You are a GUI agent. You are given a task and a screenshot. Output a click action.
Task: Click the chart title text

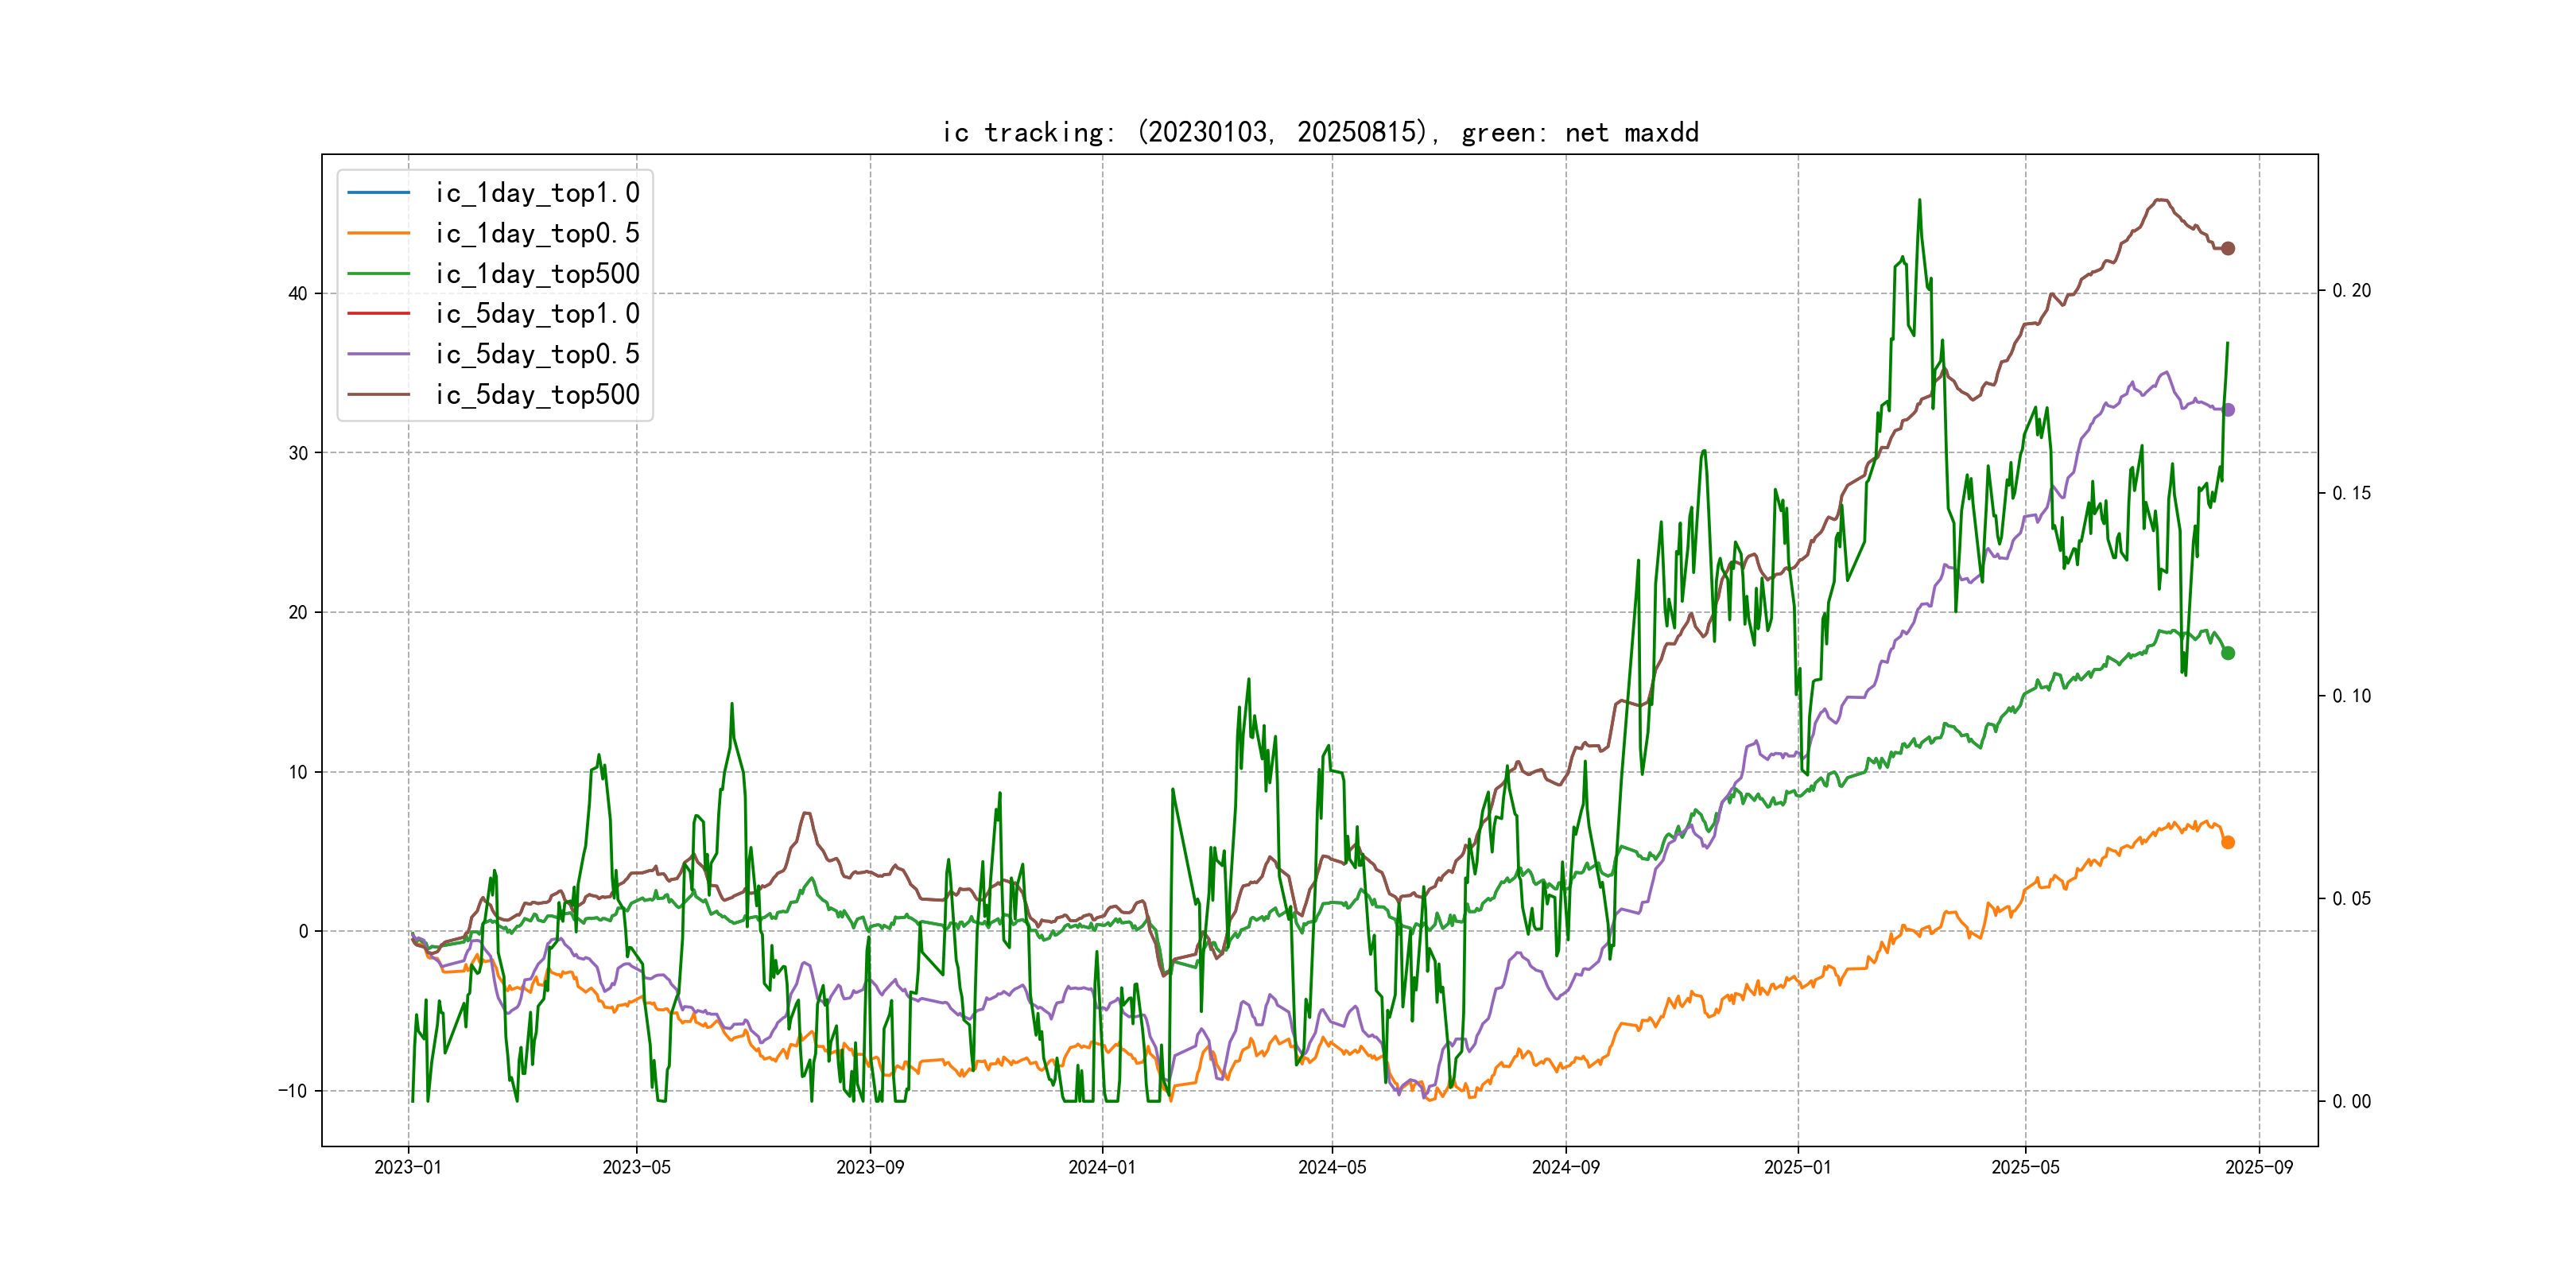[x=1320, y=132]
